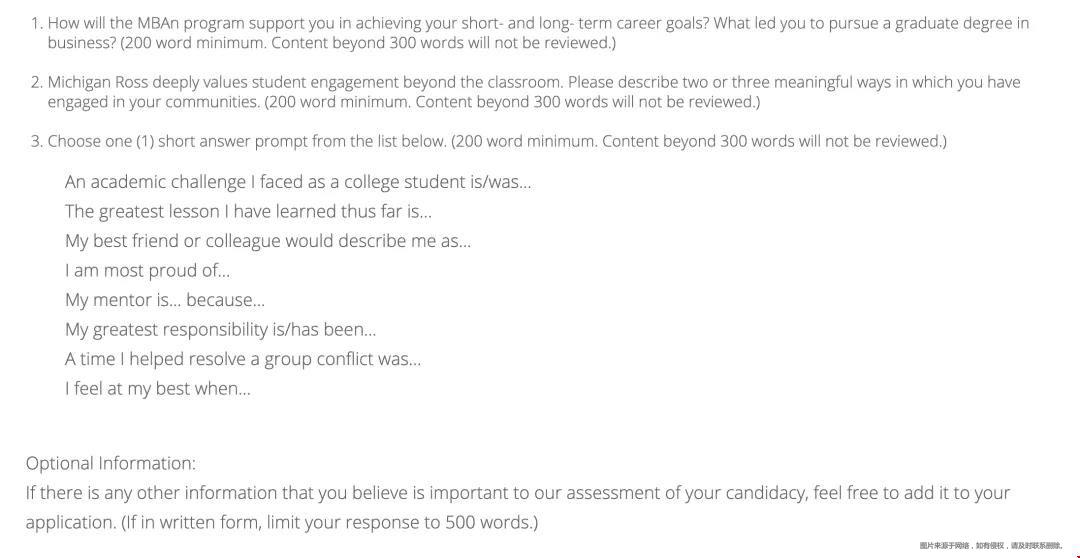Screen dimensions: 1080x558
Task: Click the number 3 list marker
Action: click(37, 141)
